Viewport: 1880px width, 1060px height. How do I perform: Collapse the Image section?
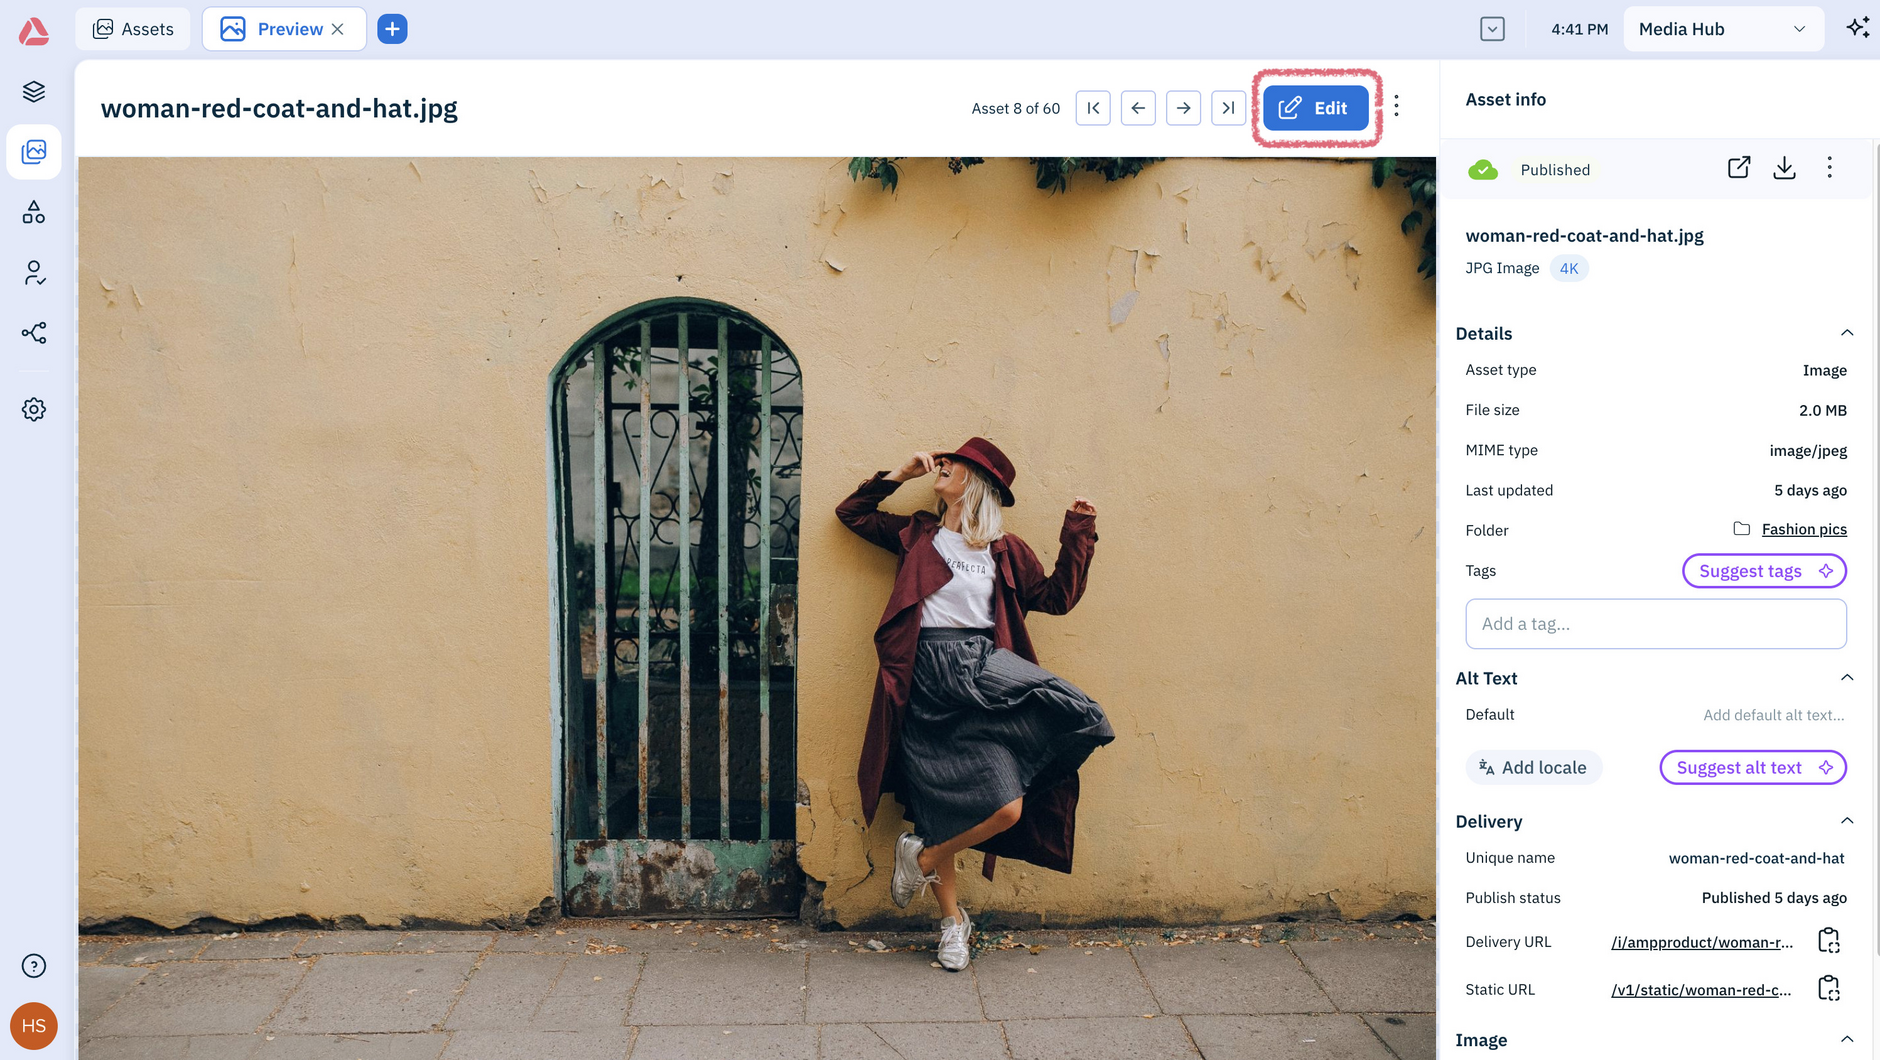click(x=1847, y=1040)
